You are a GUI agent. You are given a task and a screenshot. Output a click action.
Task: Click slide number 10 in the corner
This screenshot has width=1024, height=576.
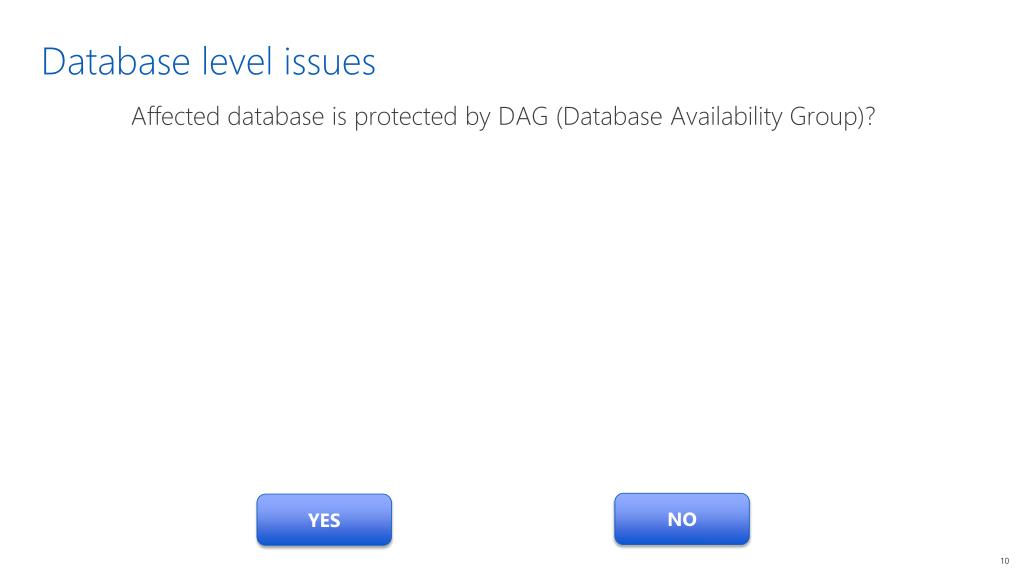[1004, 561]
